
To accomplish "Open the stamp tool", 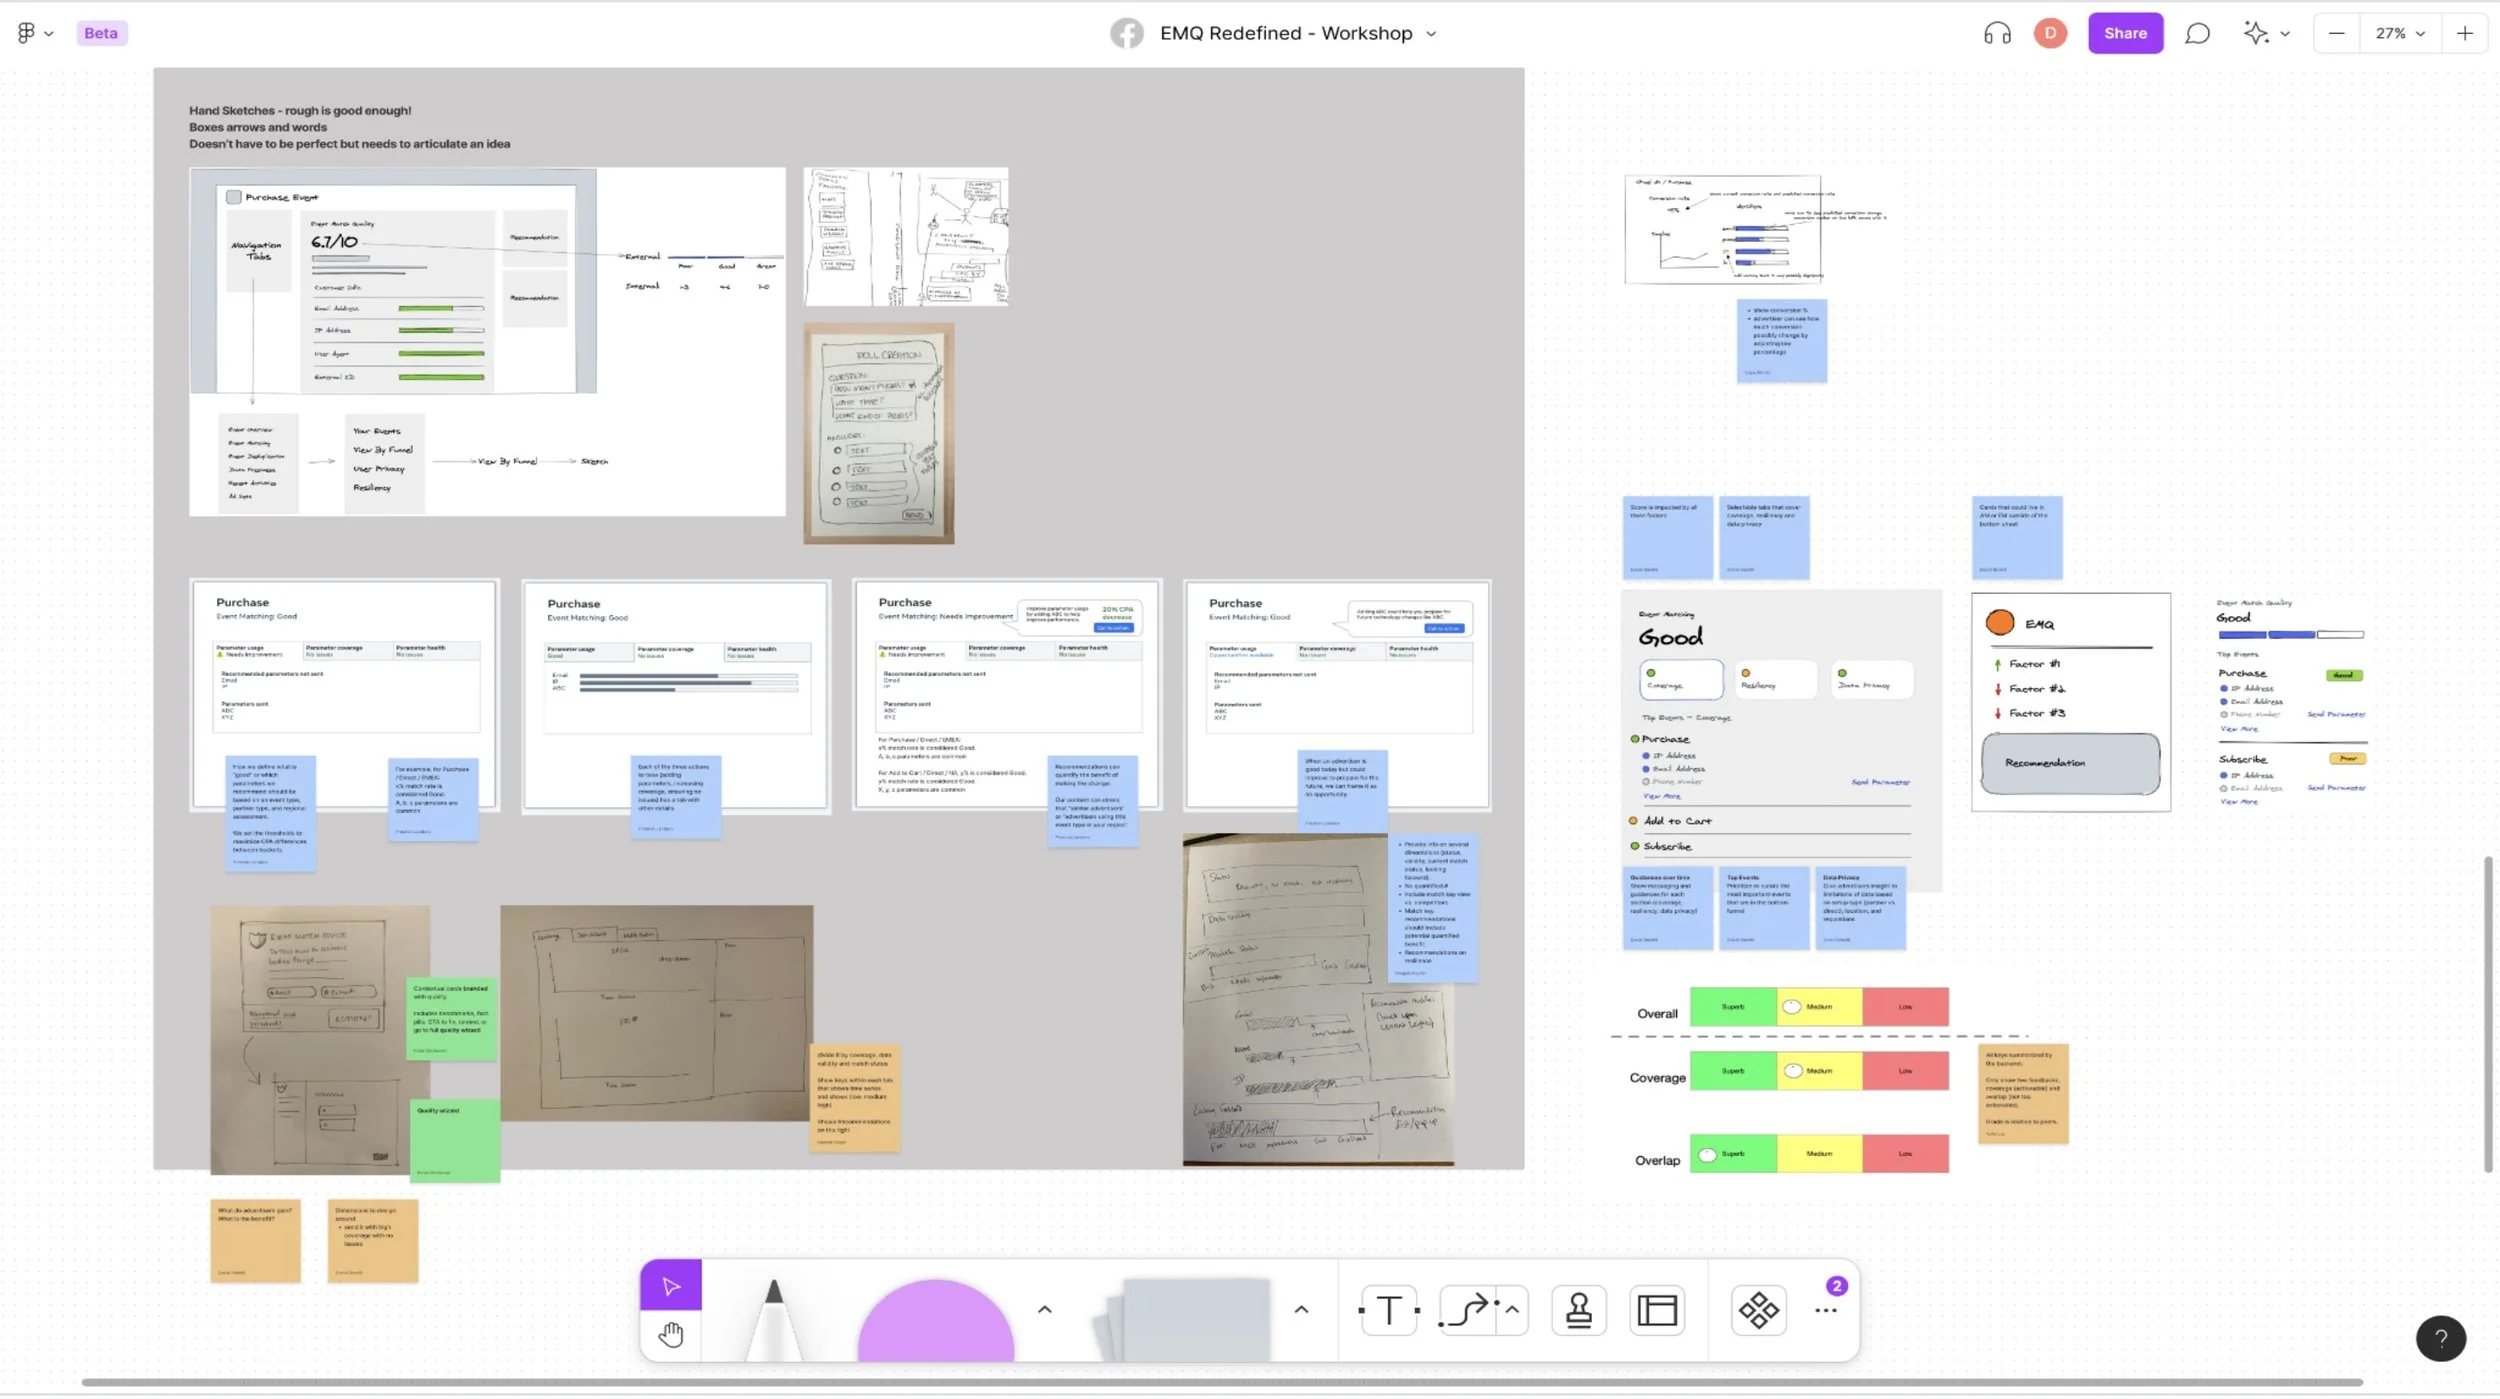I will pos(1578,1310).
